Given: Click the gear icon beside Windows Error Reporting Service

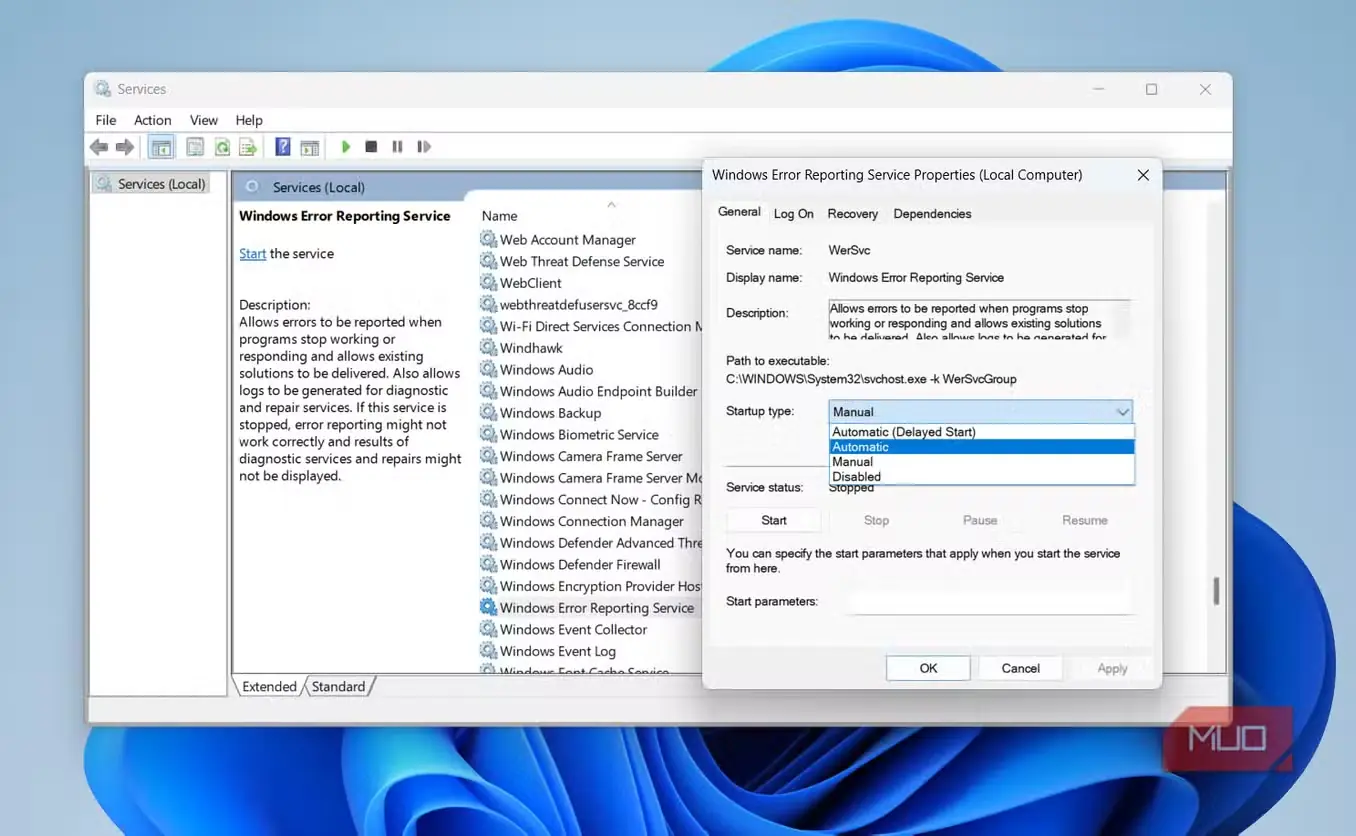Looking at the screenshot, I should 488,607.
